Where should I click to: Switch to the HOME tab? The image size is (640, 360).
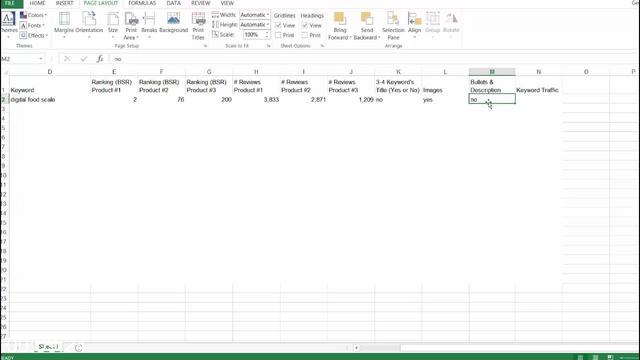click(37, 3)
